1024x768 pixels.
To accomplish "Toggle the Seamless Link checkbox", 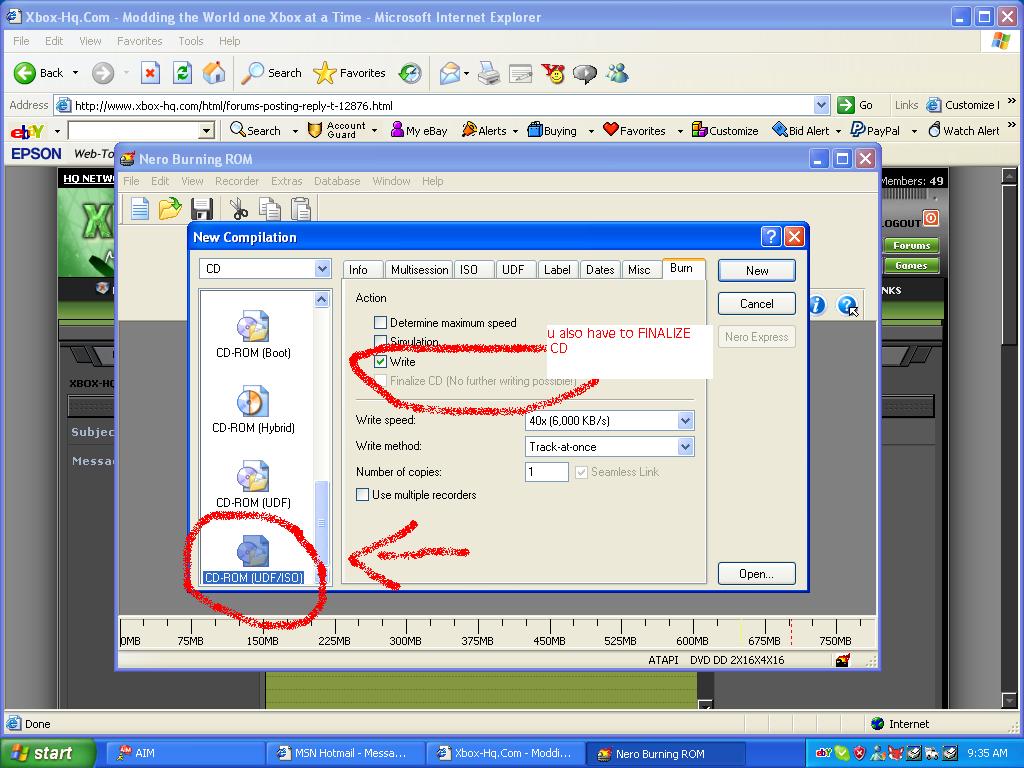I will click(x=581, y=472).
